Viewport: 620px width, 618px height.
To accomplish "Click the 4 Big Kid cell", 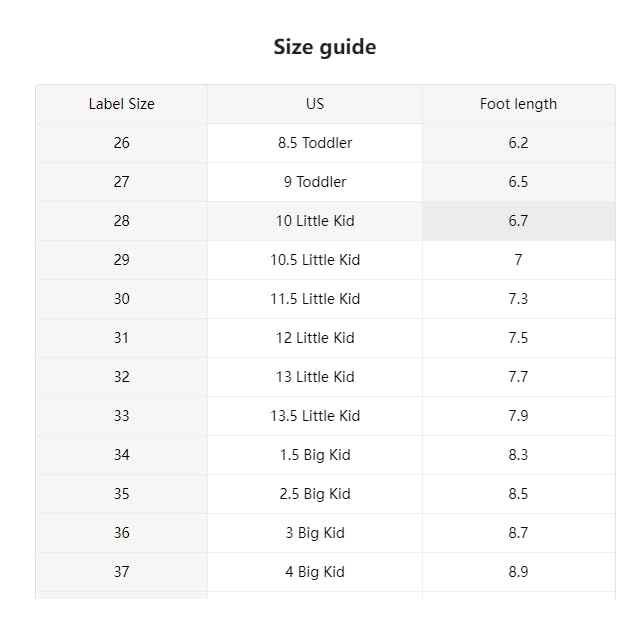I will coord(315,572).
